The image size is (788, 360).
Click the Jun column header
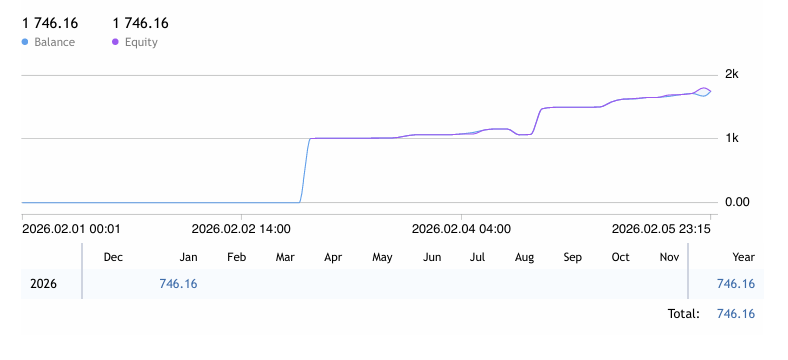coord(432,257)
